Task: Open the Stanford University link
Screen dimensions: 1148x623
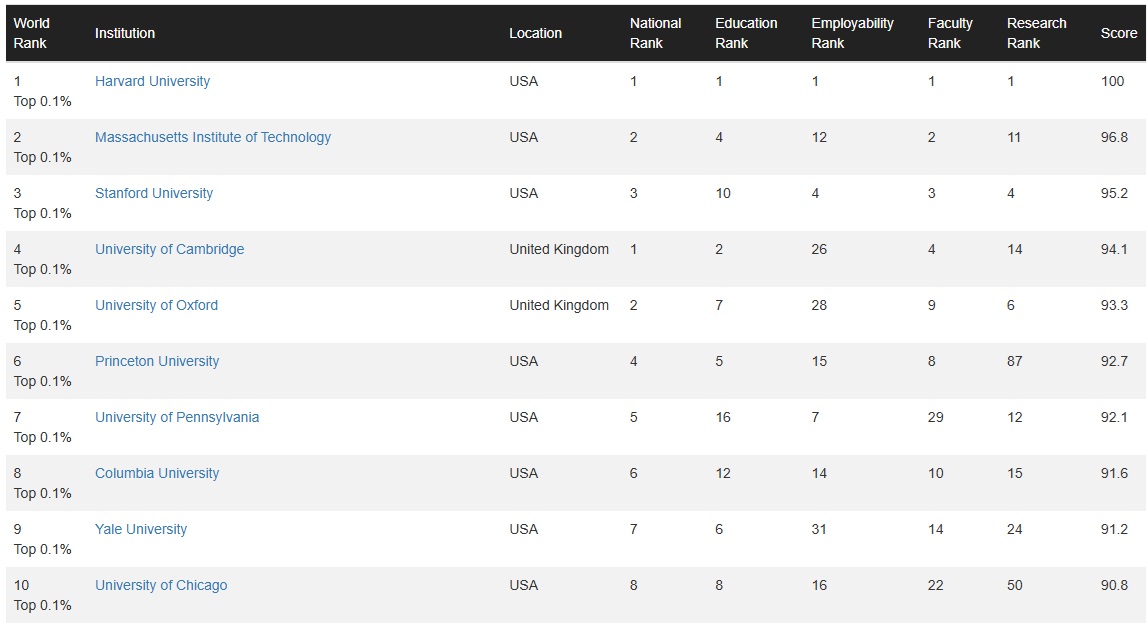Action: [x=154, y=193]
